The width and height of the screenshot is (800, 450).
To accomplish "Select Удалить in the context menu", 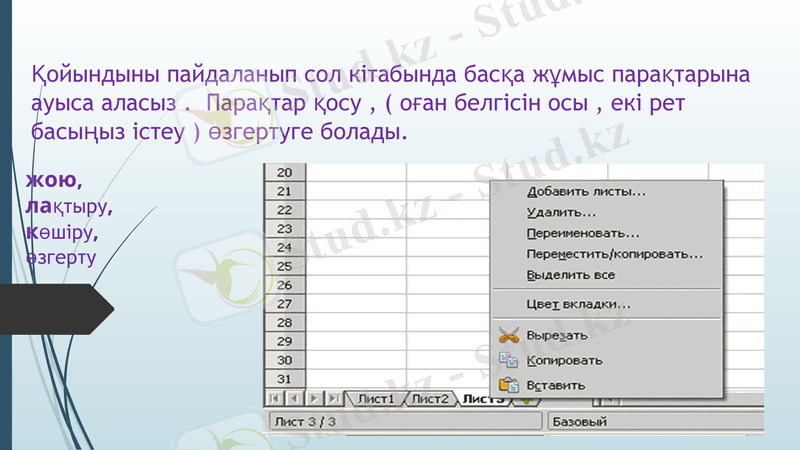I will coord(561,212).
